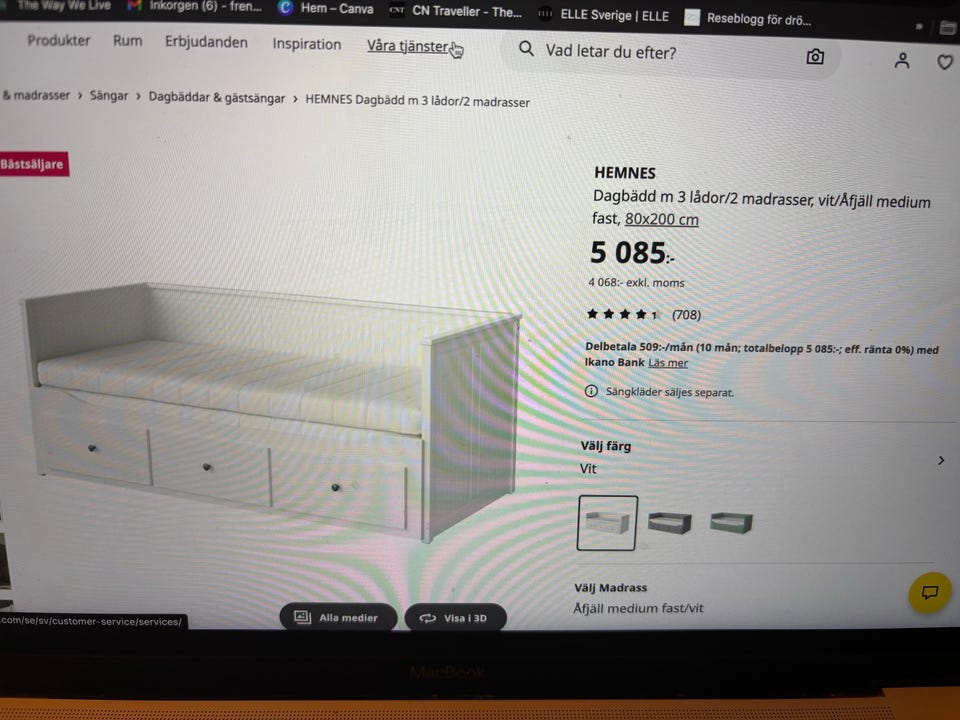
Task: Switch to the Hem – Canva bookmark
Action: [x=326, y=9]
